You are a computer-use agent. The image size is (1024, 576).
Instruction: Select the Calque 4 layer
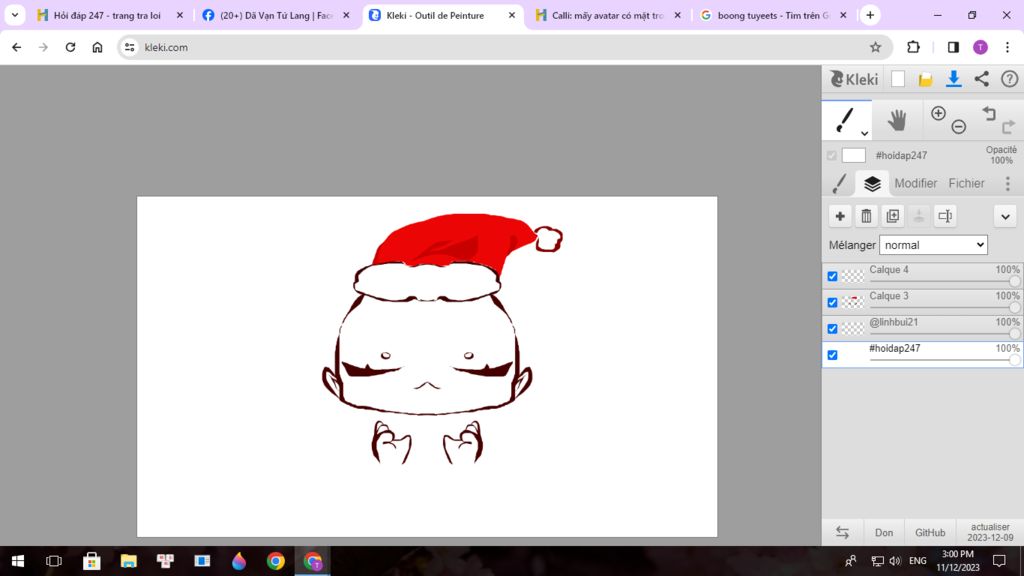coord(922,276)
